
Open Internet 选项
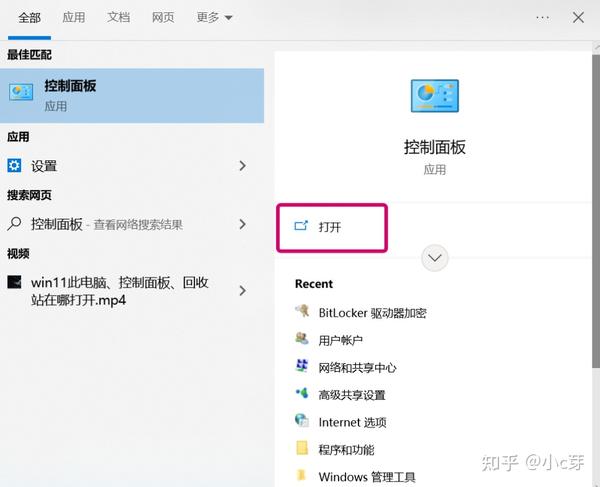[x=352, y=422]
